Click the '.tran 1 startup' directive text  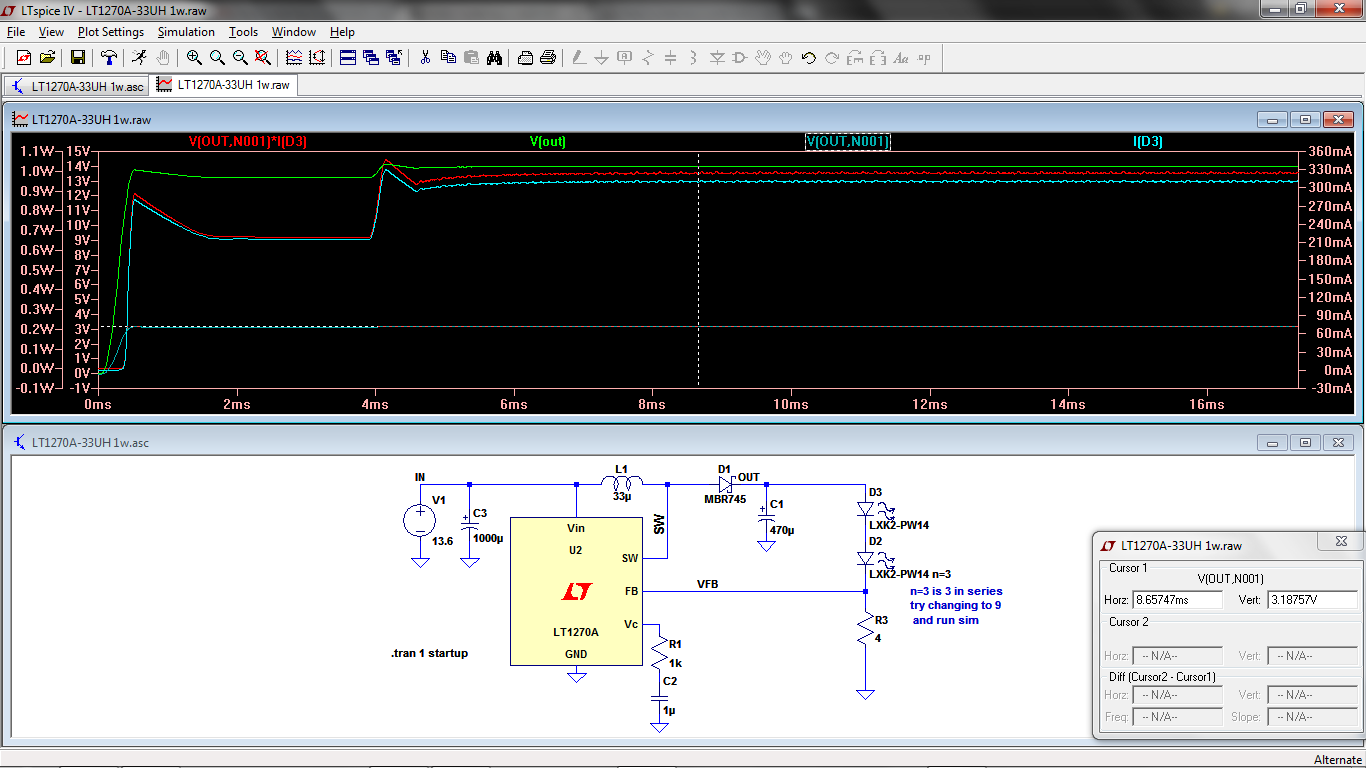429,653
